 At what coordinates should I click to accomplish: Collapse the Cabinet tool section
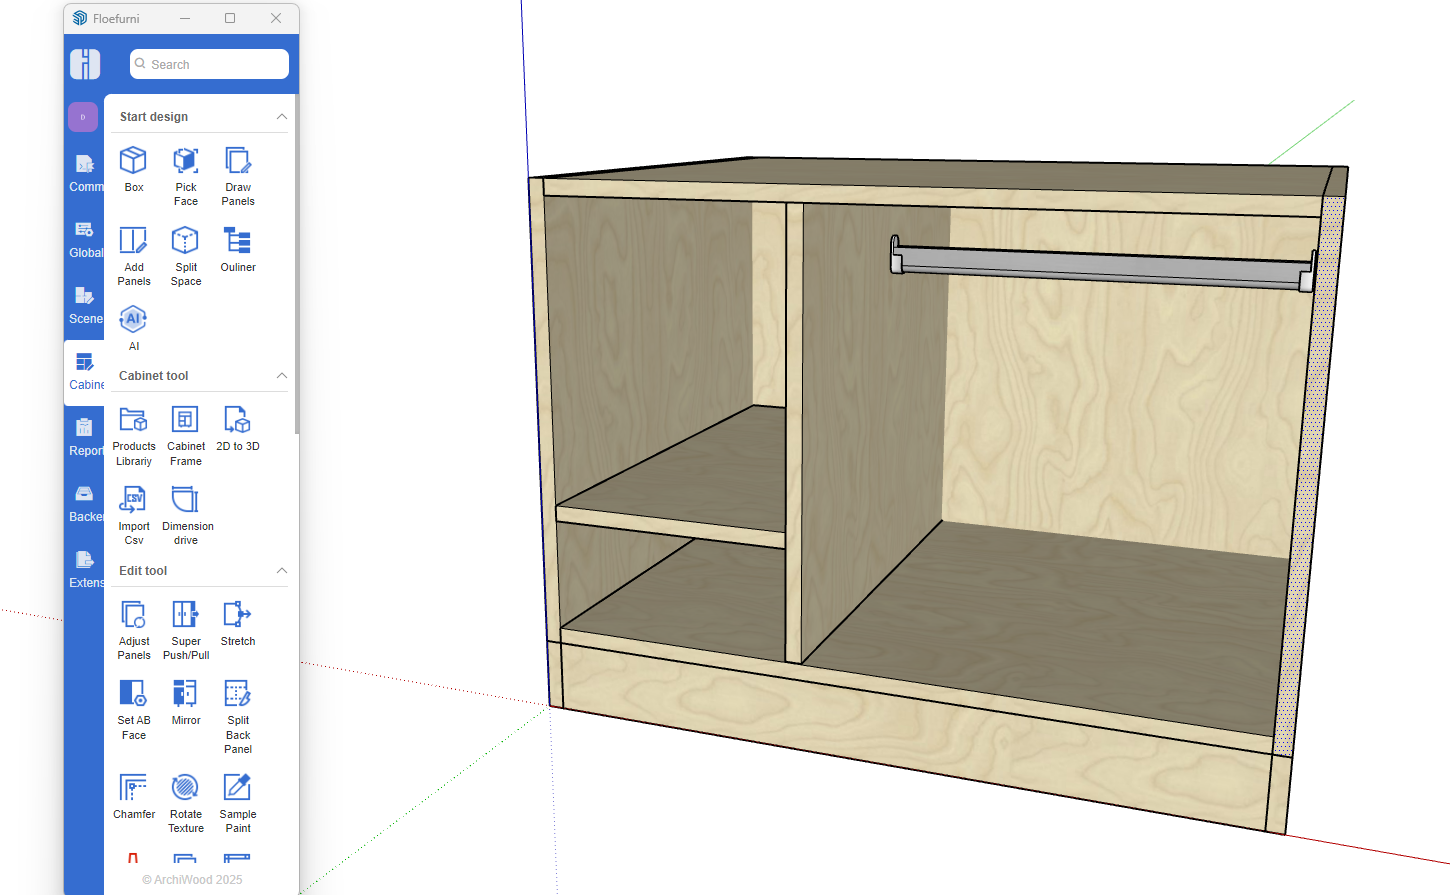[281, 376]
